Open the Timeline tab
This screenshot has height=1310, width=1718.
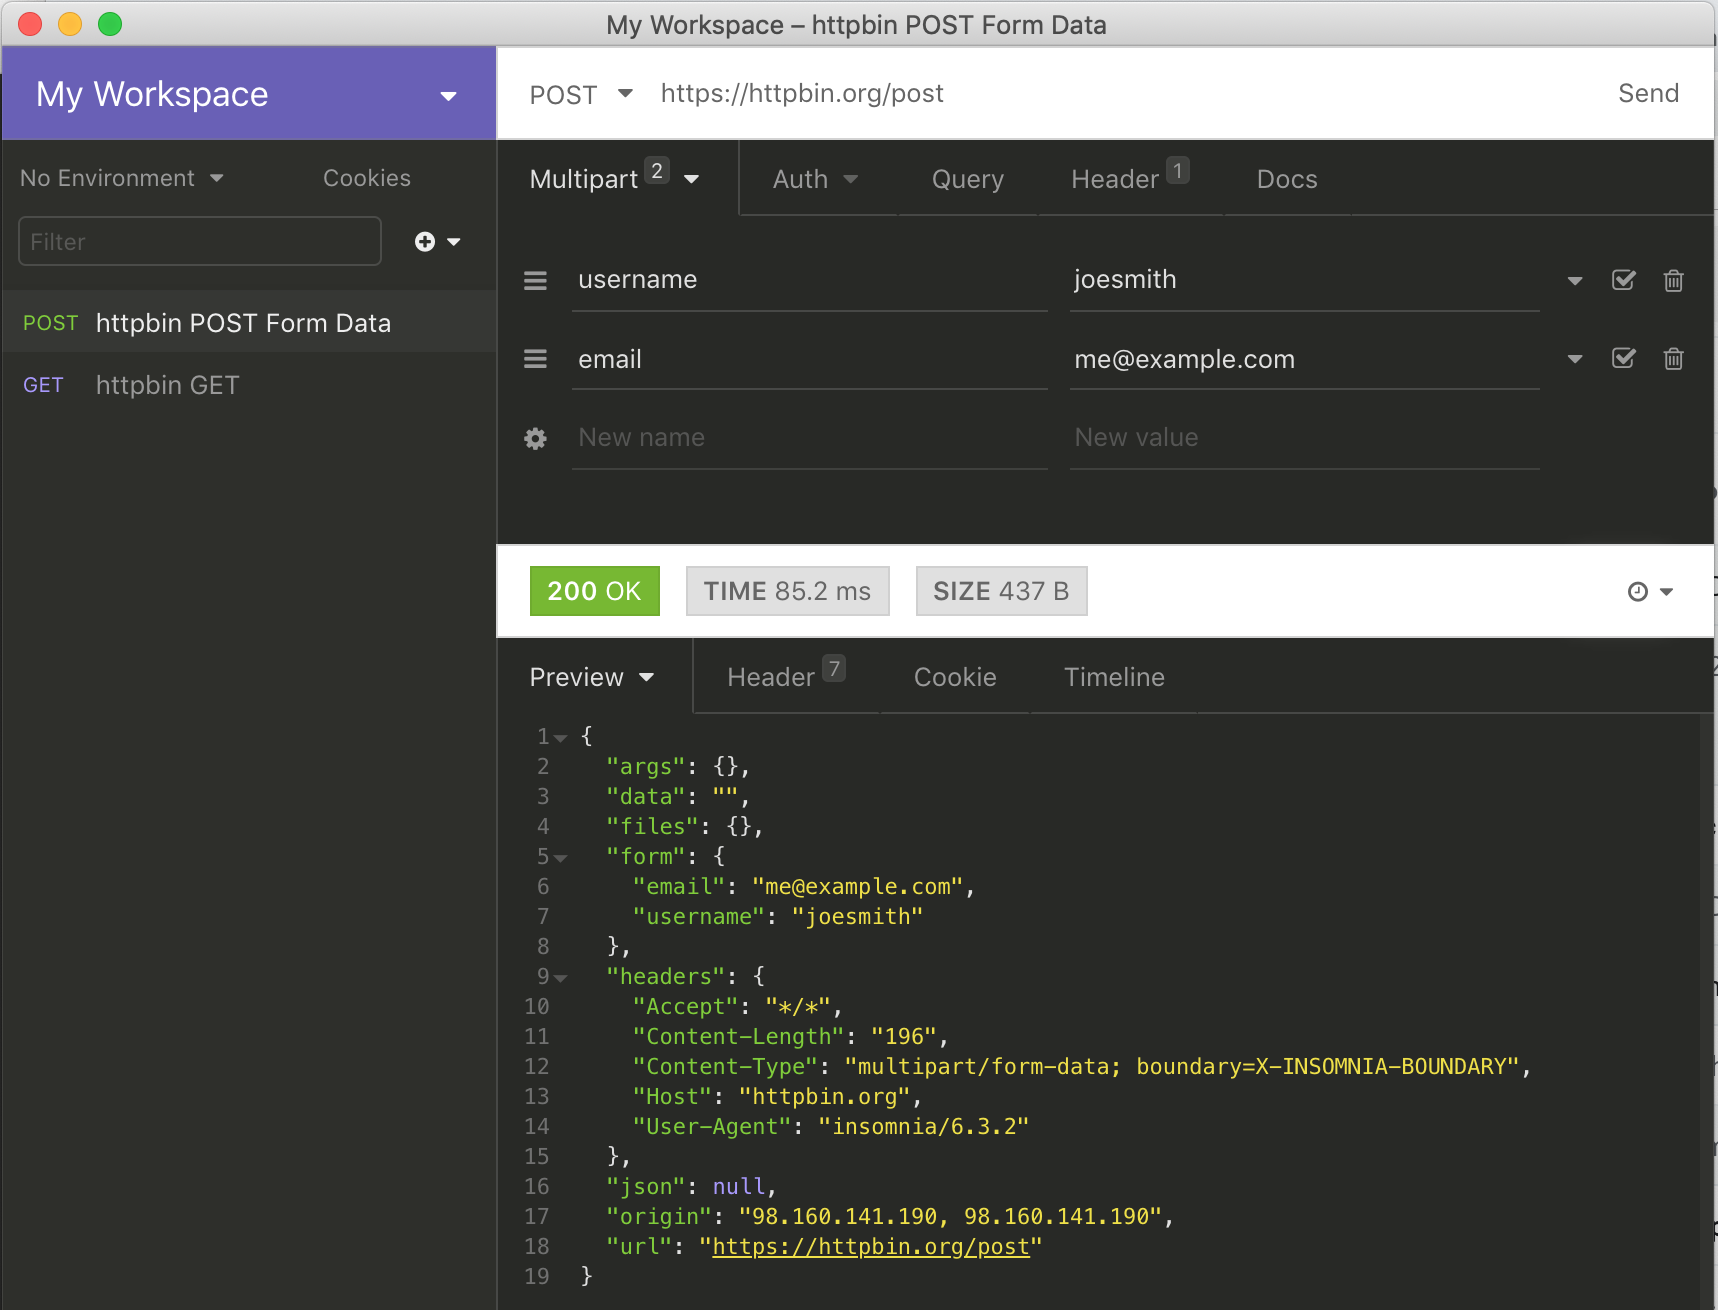[x=1114, y=677]
